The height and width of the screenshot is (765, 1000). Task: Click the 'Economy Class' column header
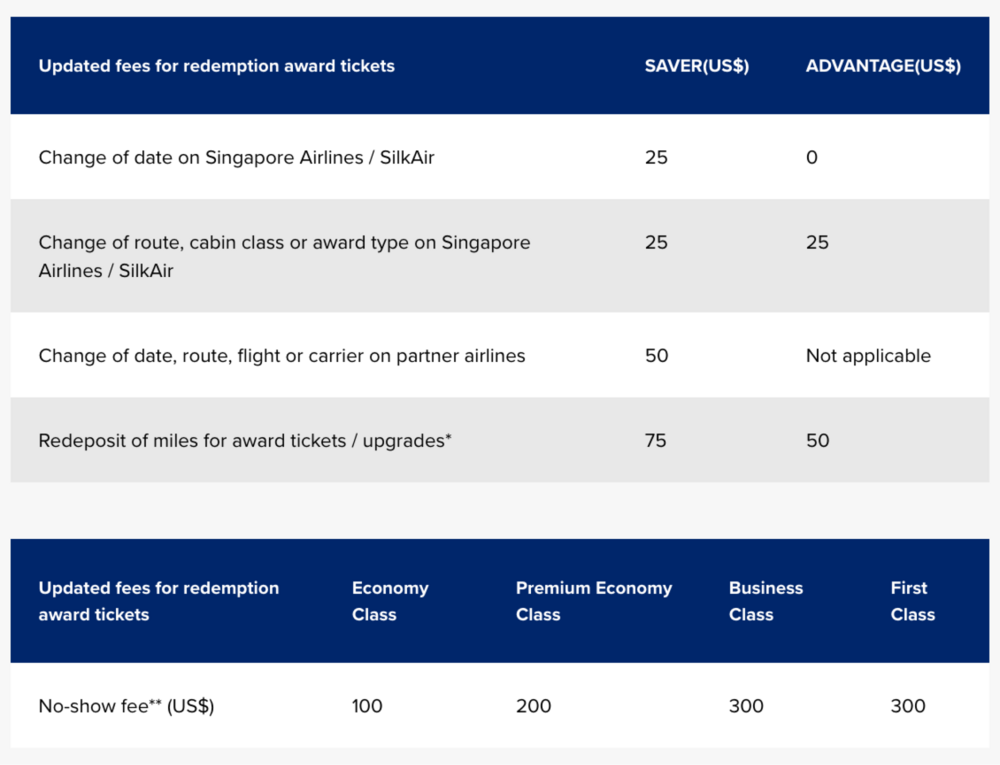[x=390, y=601]
